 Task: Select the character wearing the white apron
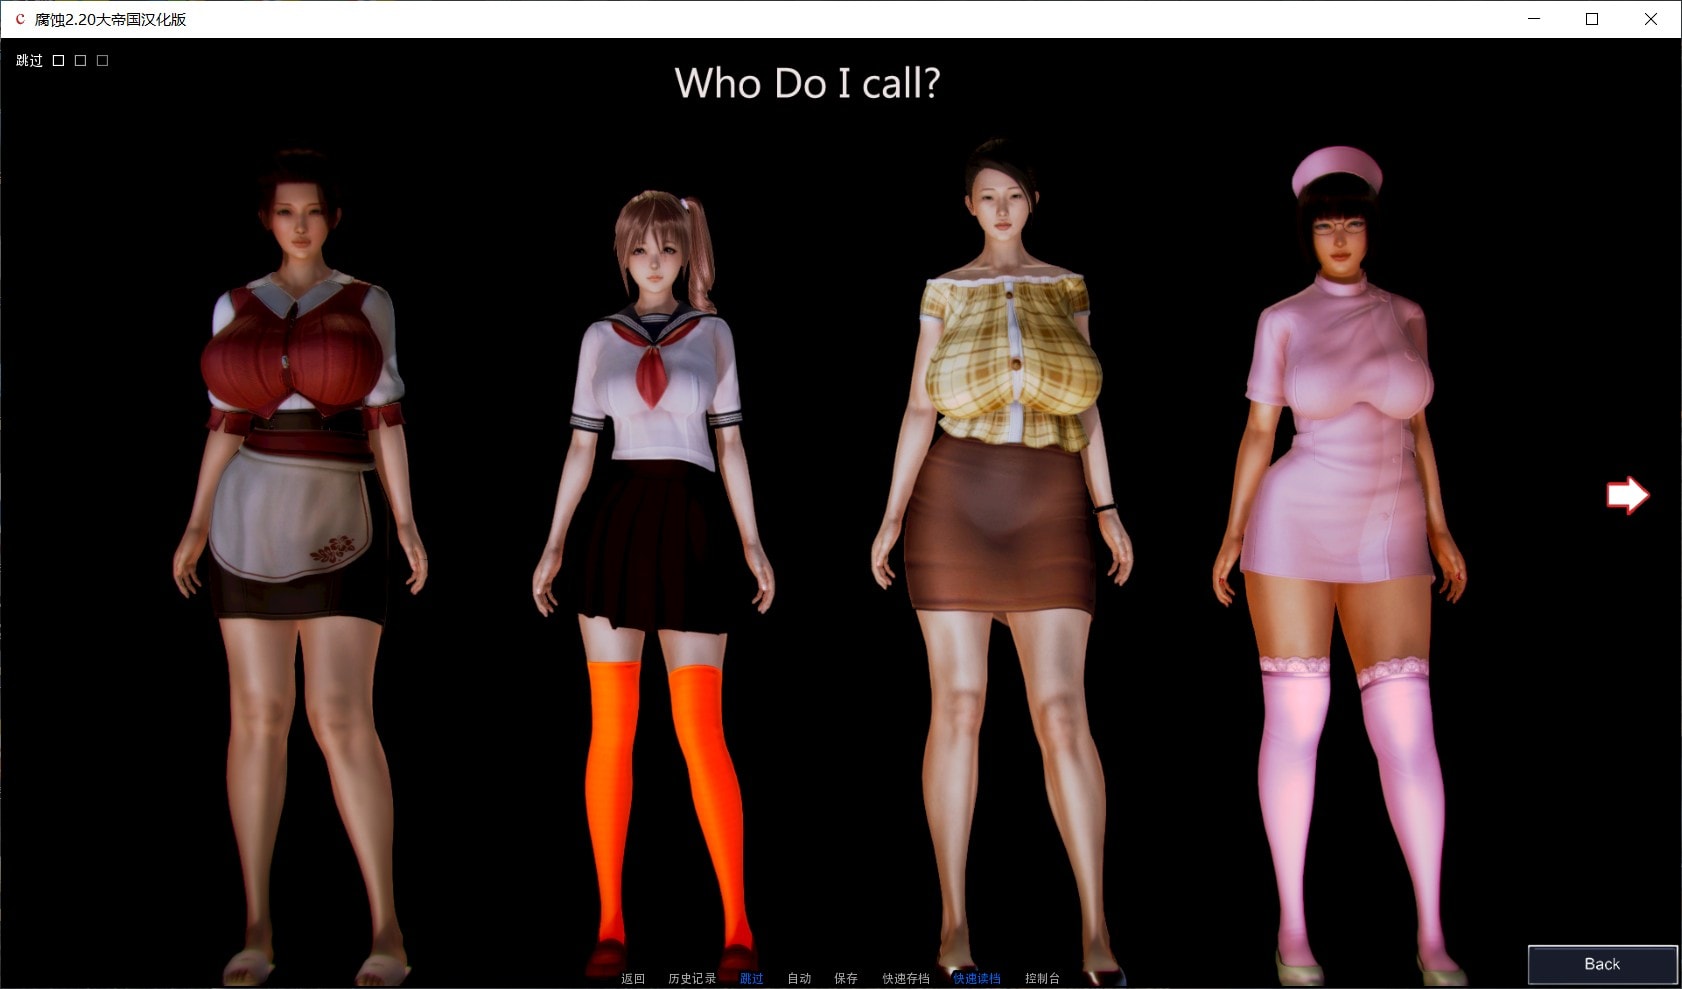pyautogui.click(x=298, y=500)
